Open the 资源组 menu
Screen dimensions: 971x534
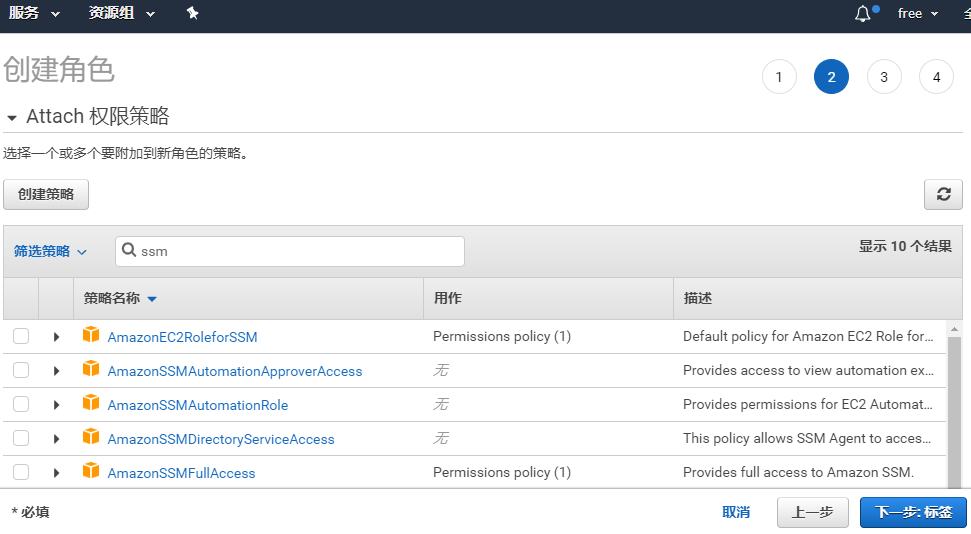(121, 13)
